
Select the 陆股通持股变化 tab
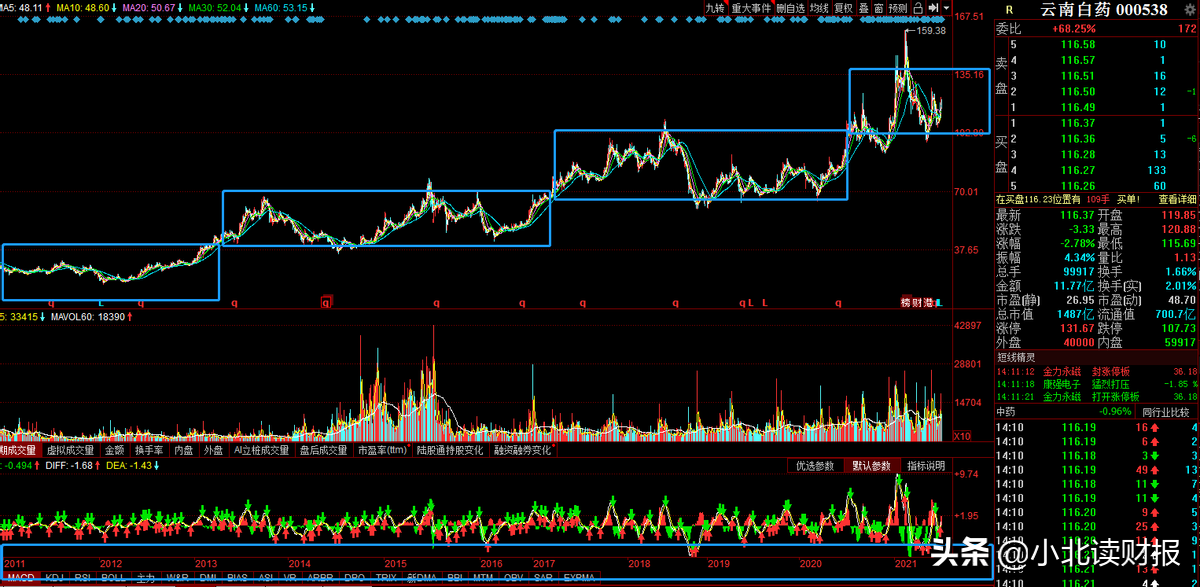point(451,451)
